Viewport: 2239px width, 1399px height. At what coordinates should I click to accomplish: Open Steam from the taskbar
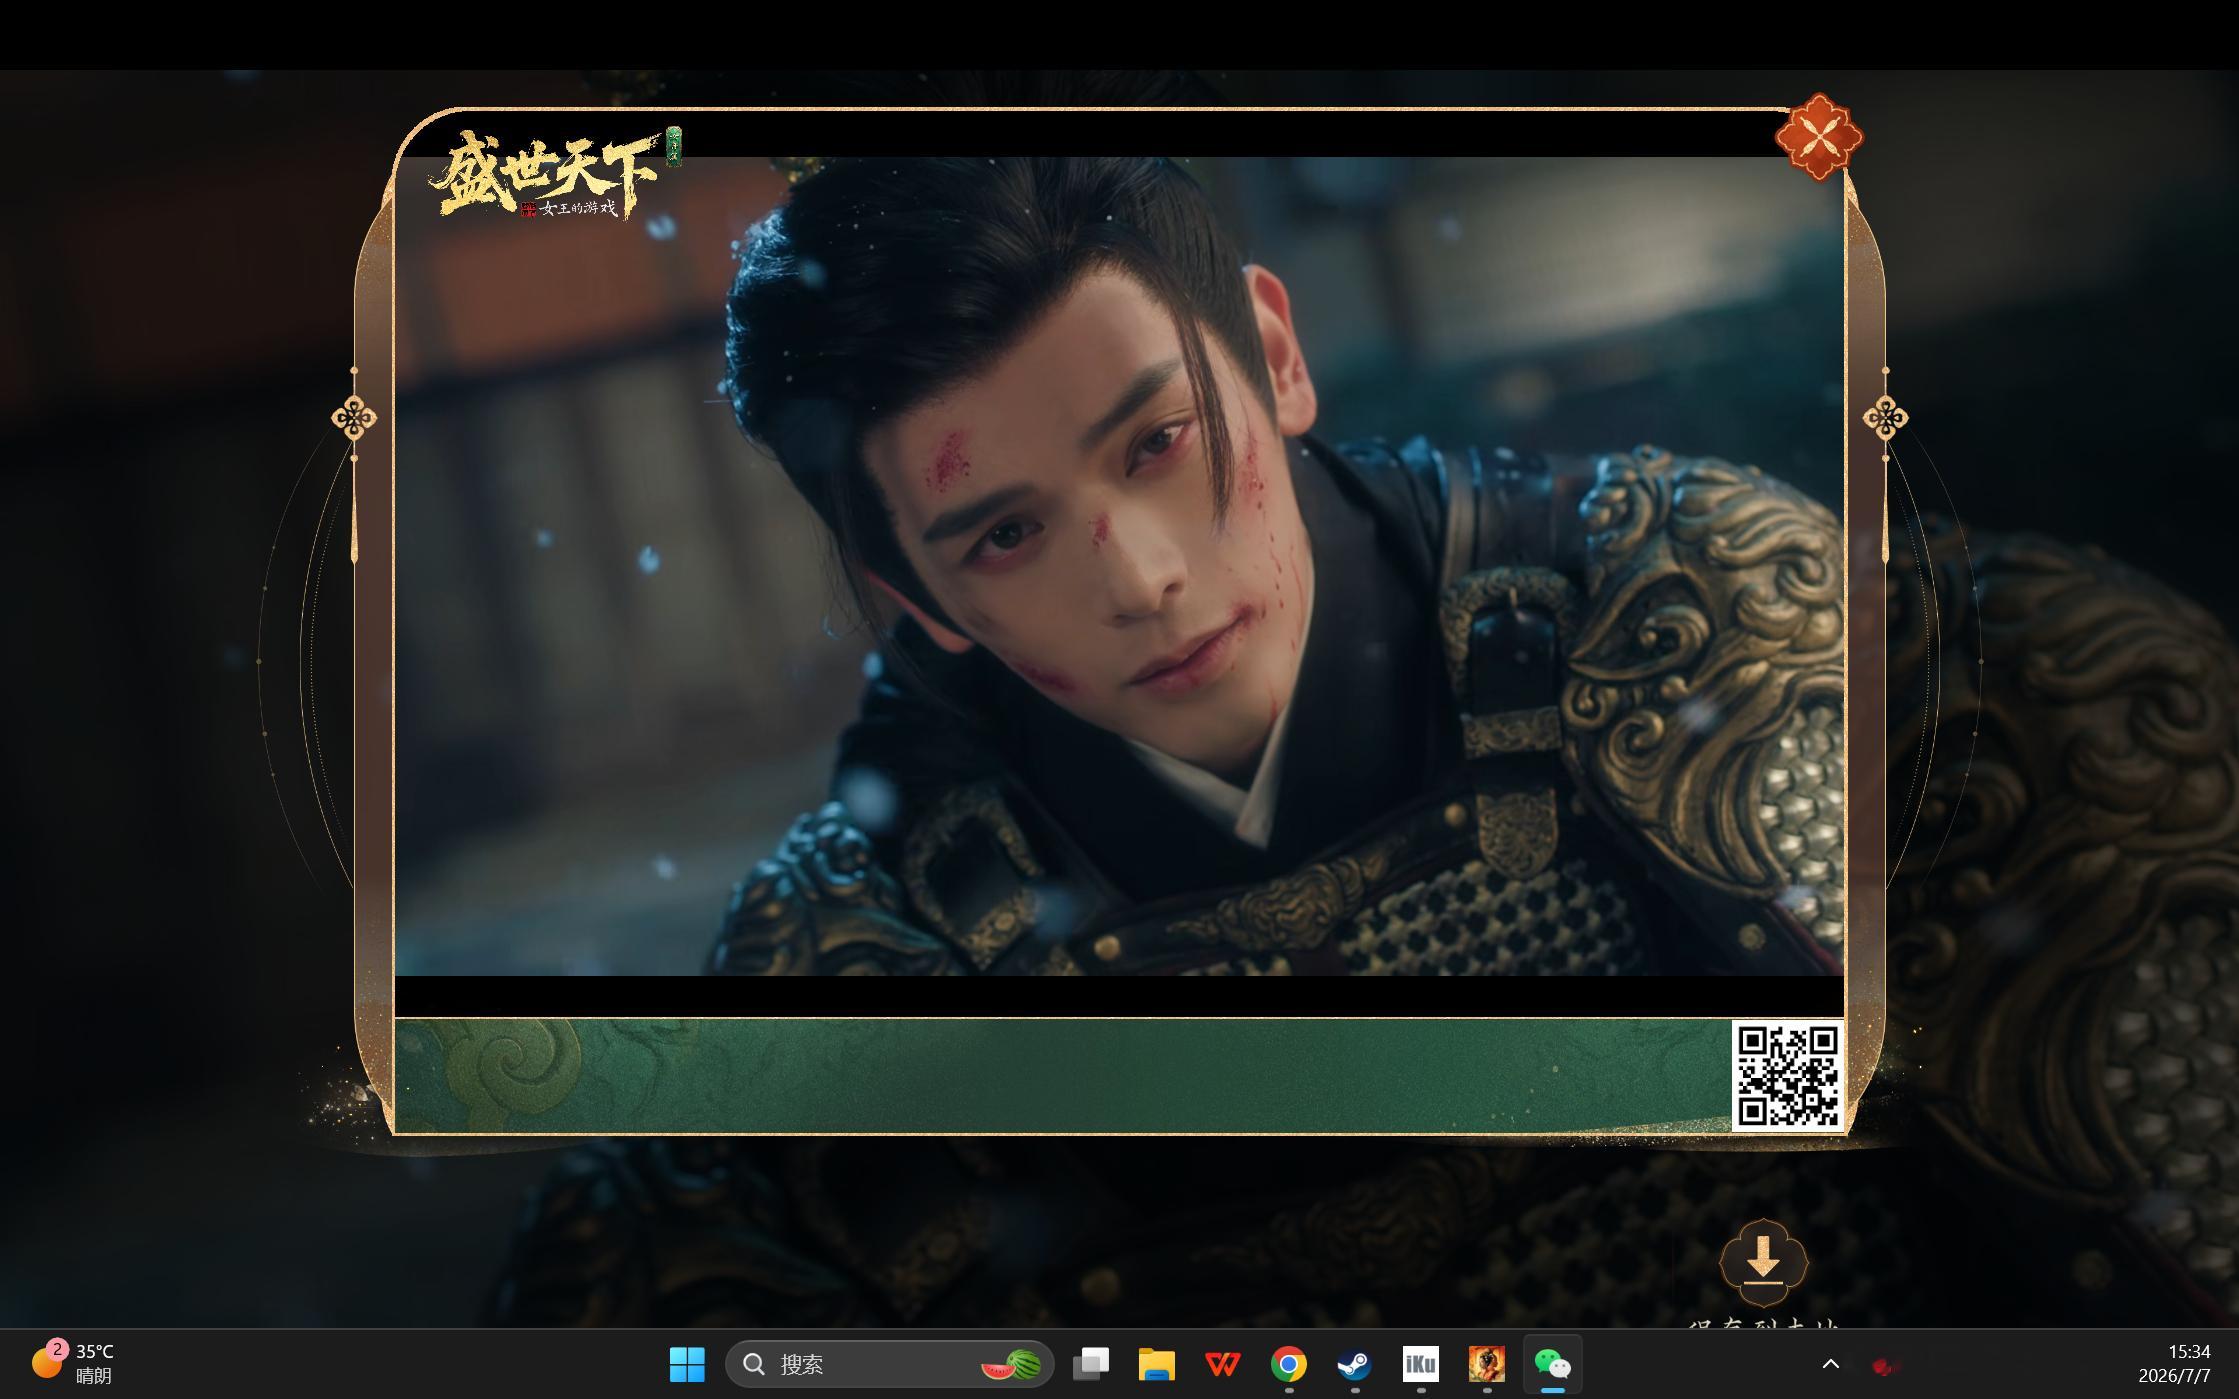[1355, 1364]
